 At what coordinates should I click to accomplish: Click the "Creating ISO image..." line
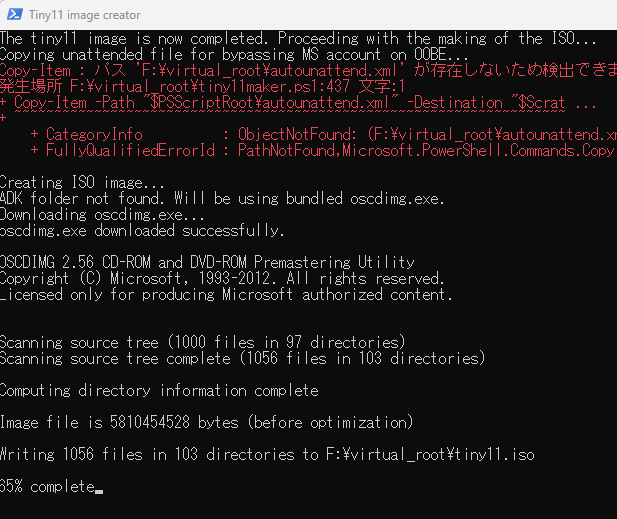pyautogui.click(x=82, y=182)
